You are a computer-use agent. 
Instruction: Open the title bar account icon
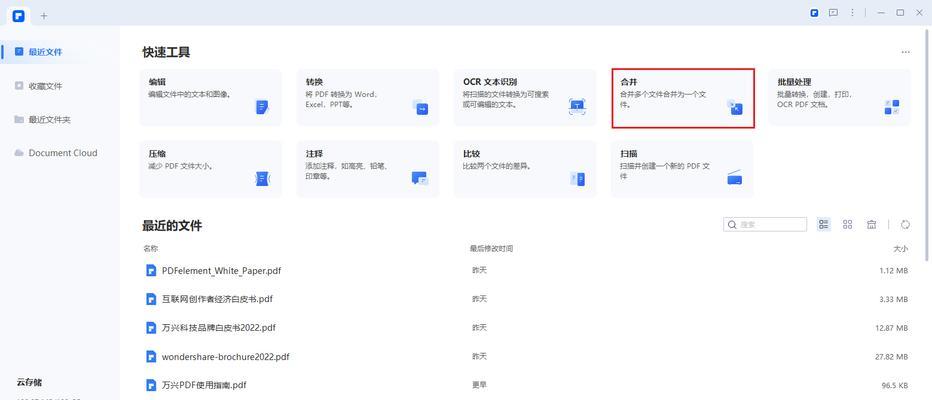point(814,12)
